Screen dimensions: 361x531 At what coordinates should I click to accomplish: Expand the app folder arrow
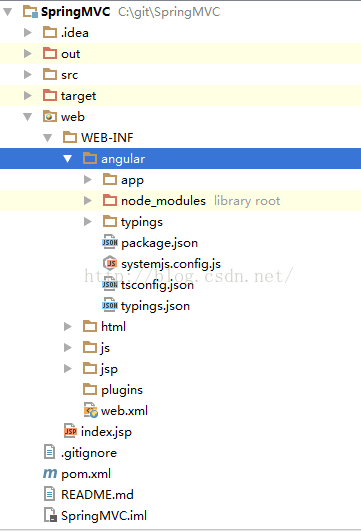coord(88,179)
